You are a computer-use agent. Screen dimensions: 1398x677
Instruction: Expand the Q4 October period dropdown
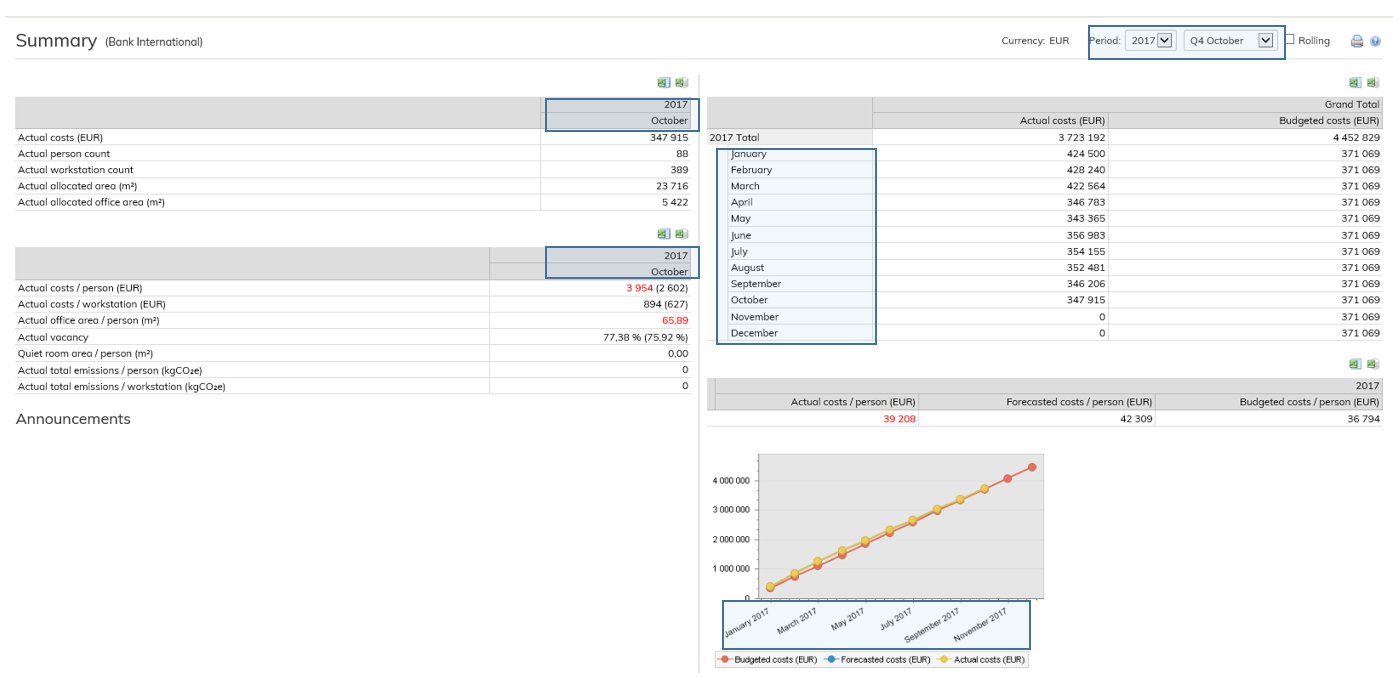[x=1230, y=41]
